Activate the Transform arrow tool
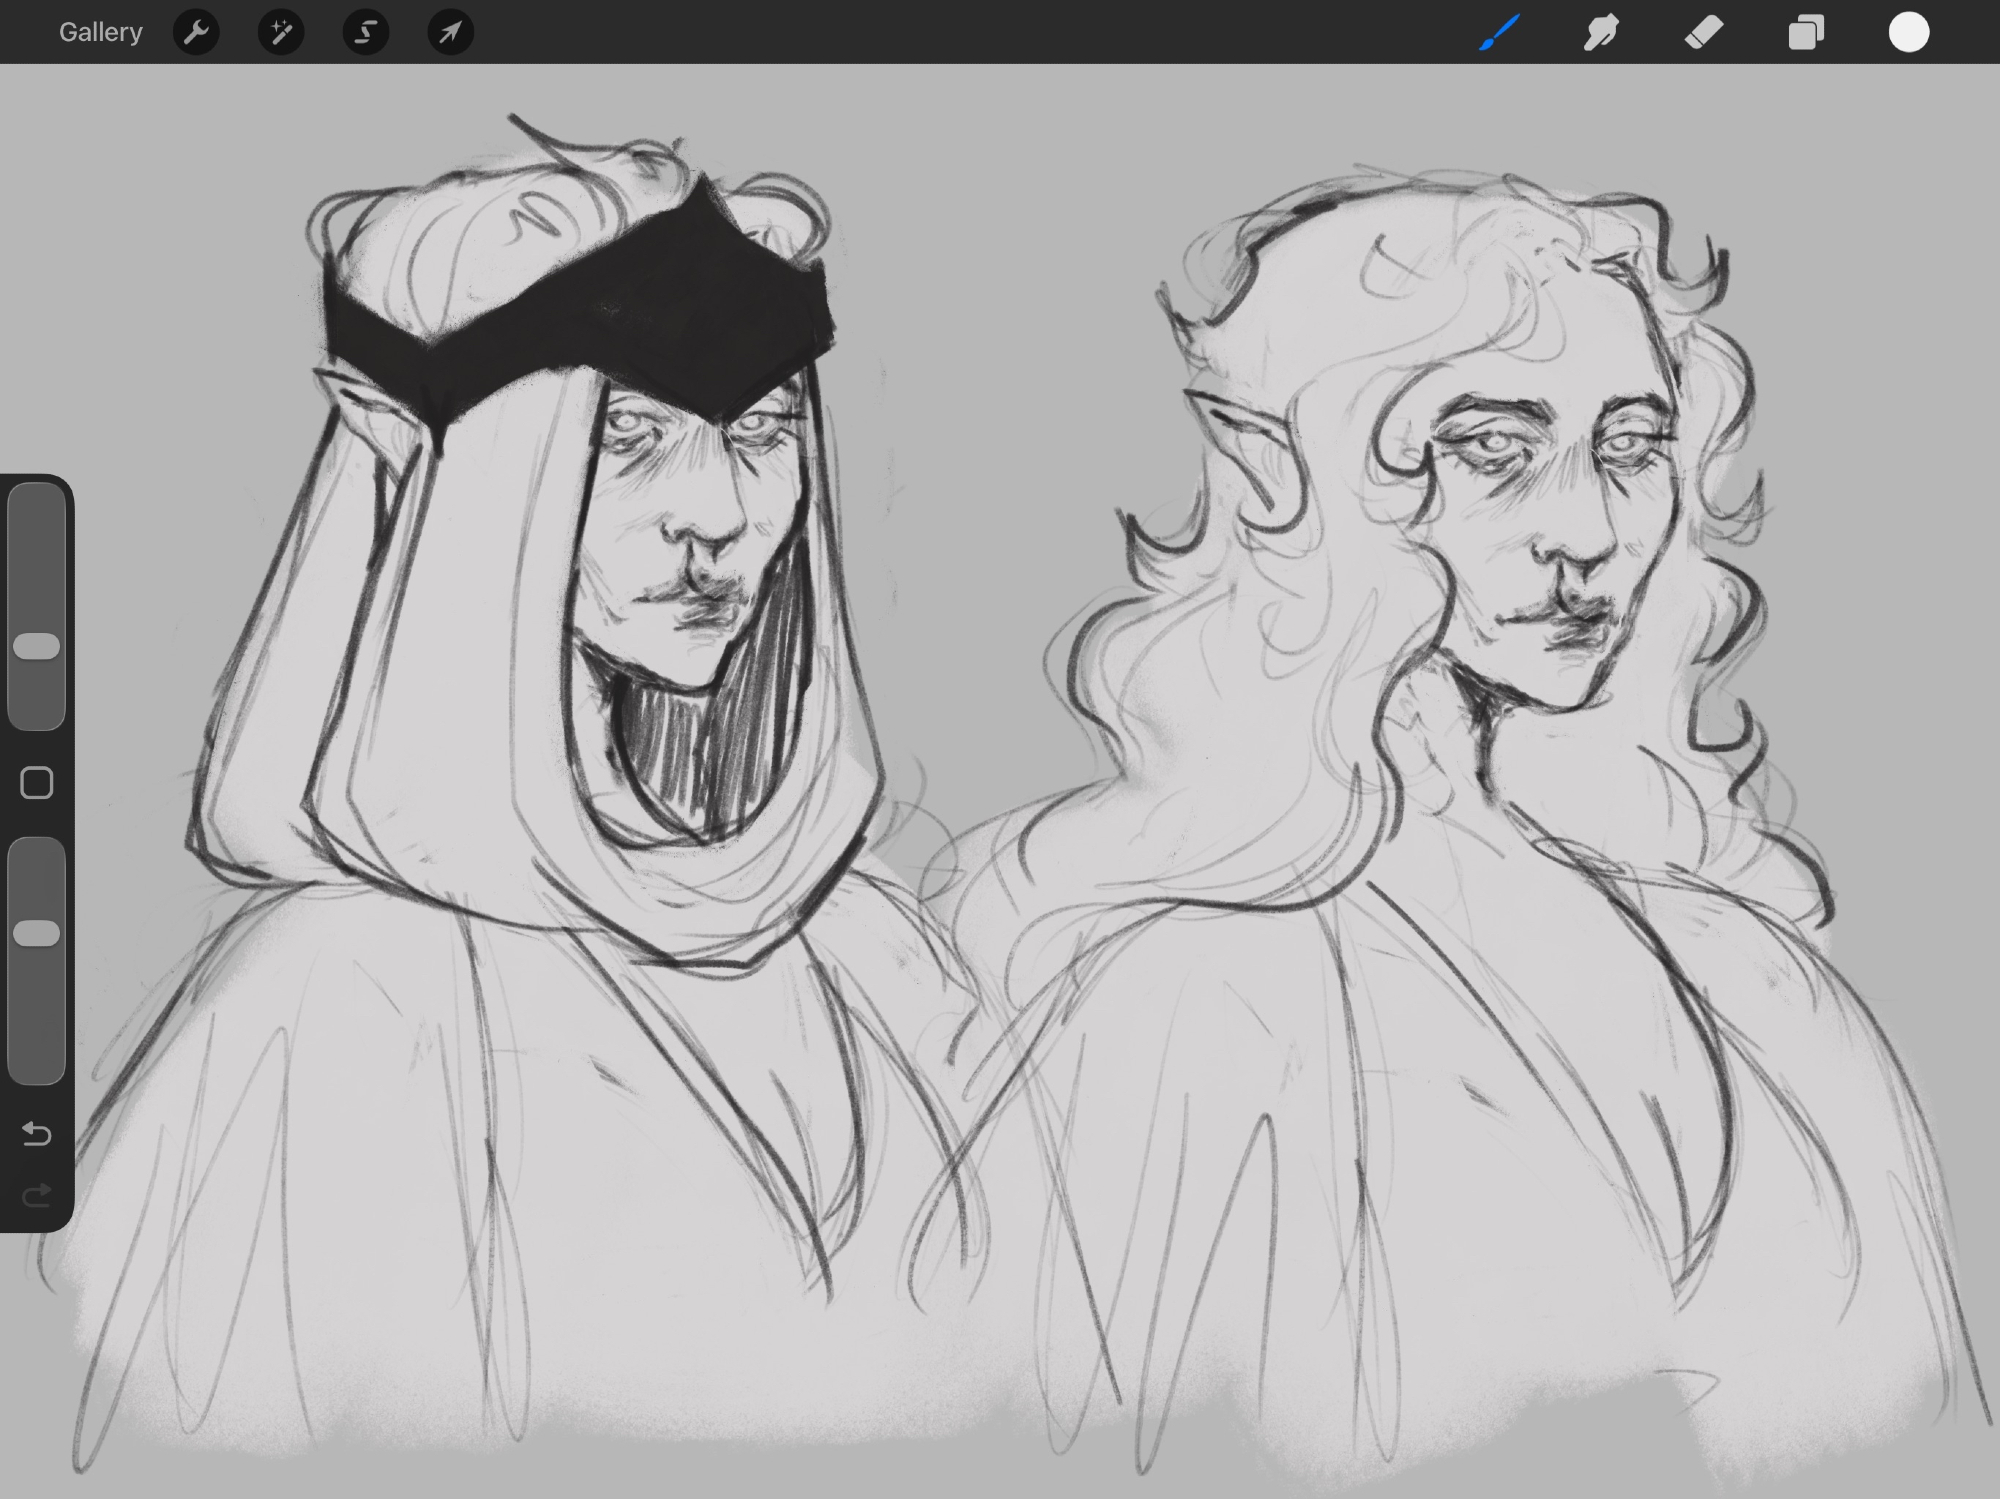2000x1499 pixels. [450, 33]
